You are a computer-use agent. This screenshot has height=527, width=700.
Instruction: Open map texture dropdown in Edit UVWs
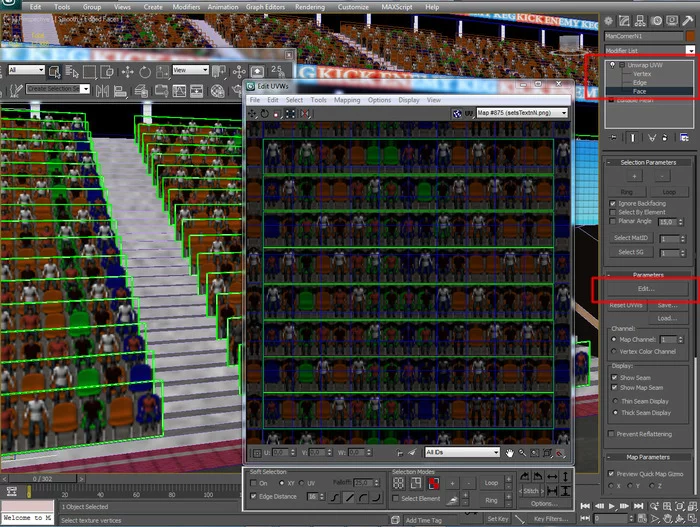[x=522, y=113]
